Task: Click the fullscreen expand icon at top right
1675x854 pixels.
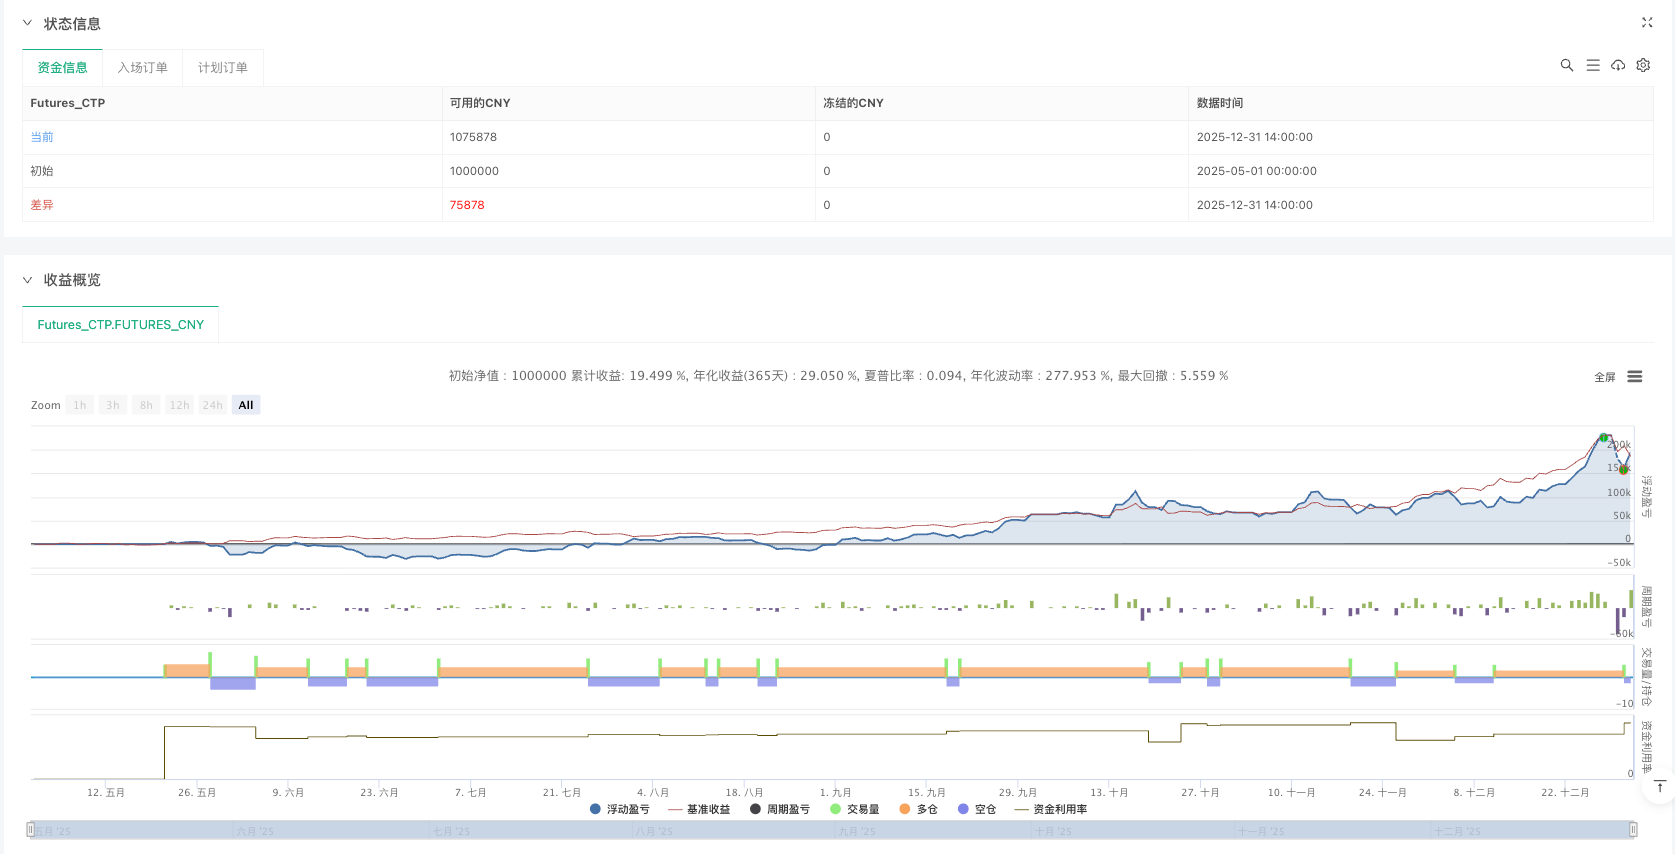Action: point(1646,23)
